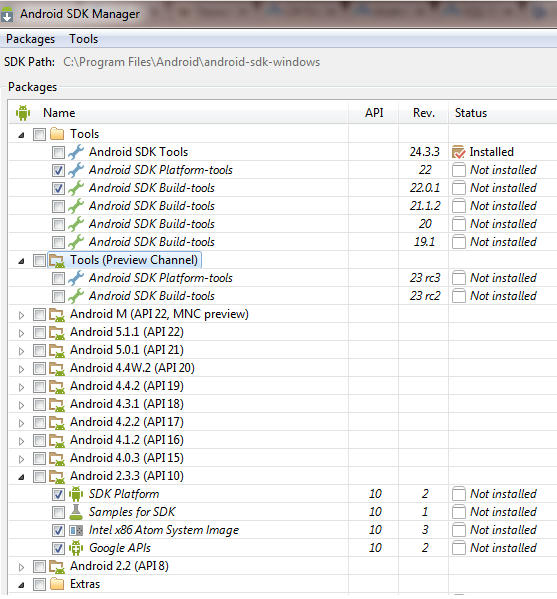Check Android SDK Build-tools 21.1.2 checkbox
Image resolution: width=557 pixels, height=599 pixels.
coord(58,206)
